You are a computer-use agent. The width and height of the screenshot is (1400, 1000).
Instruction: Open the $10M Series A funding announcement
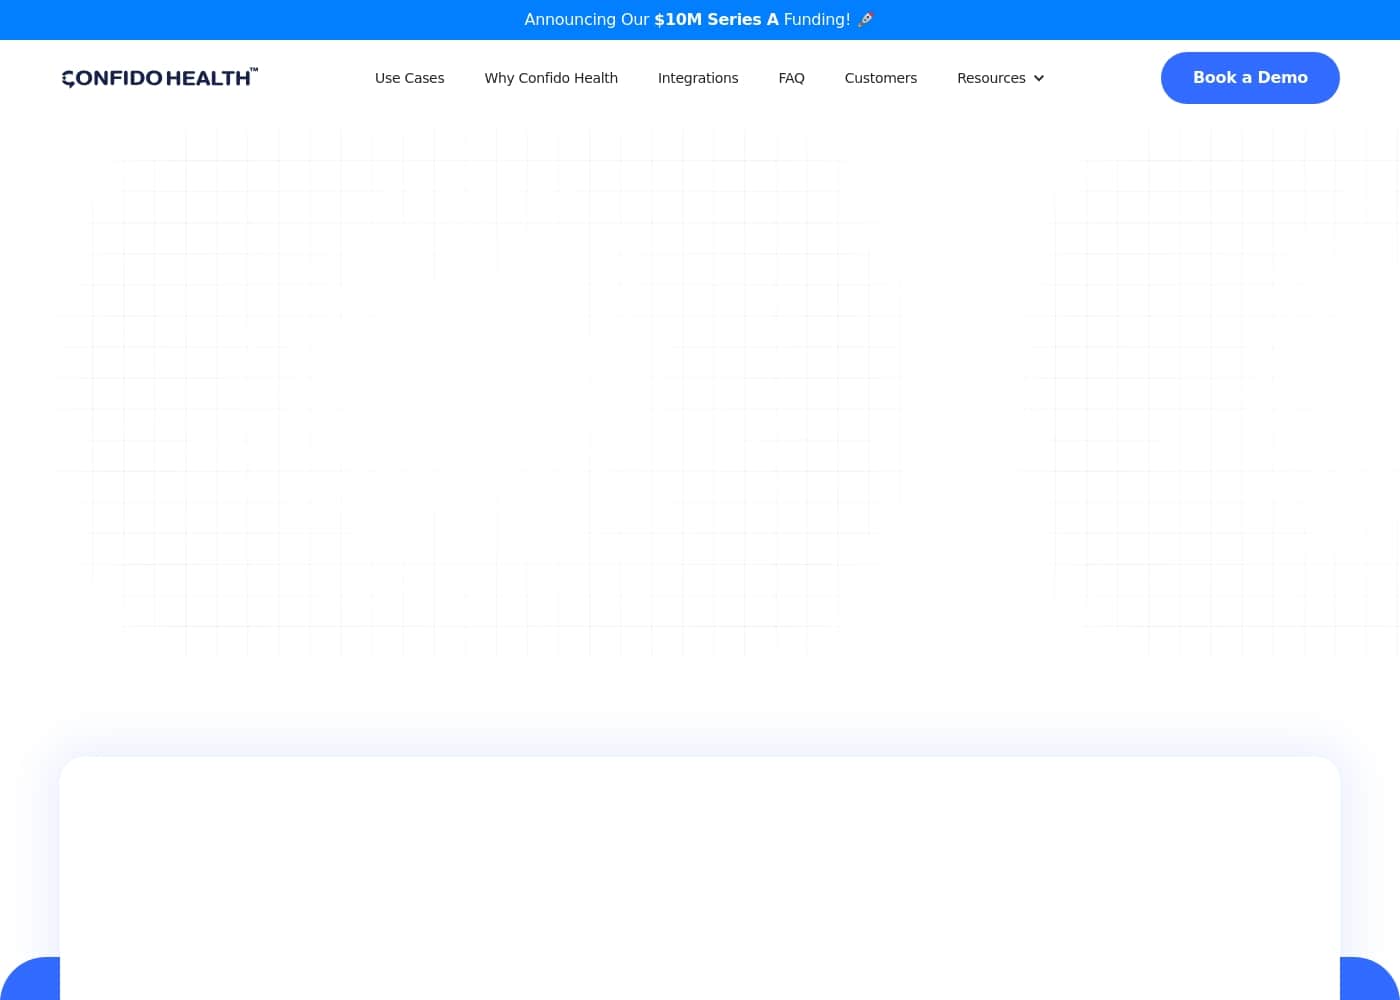(x=699, y=20)
